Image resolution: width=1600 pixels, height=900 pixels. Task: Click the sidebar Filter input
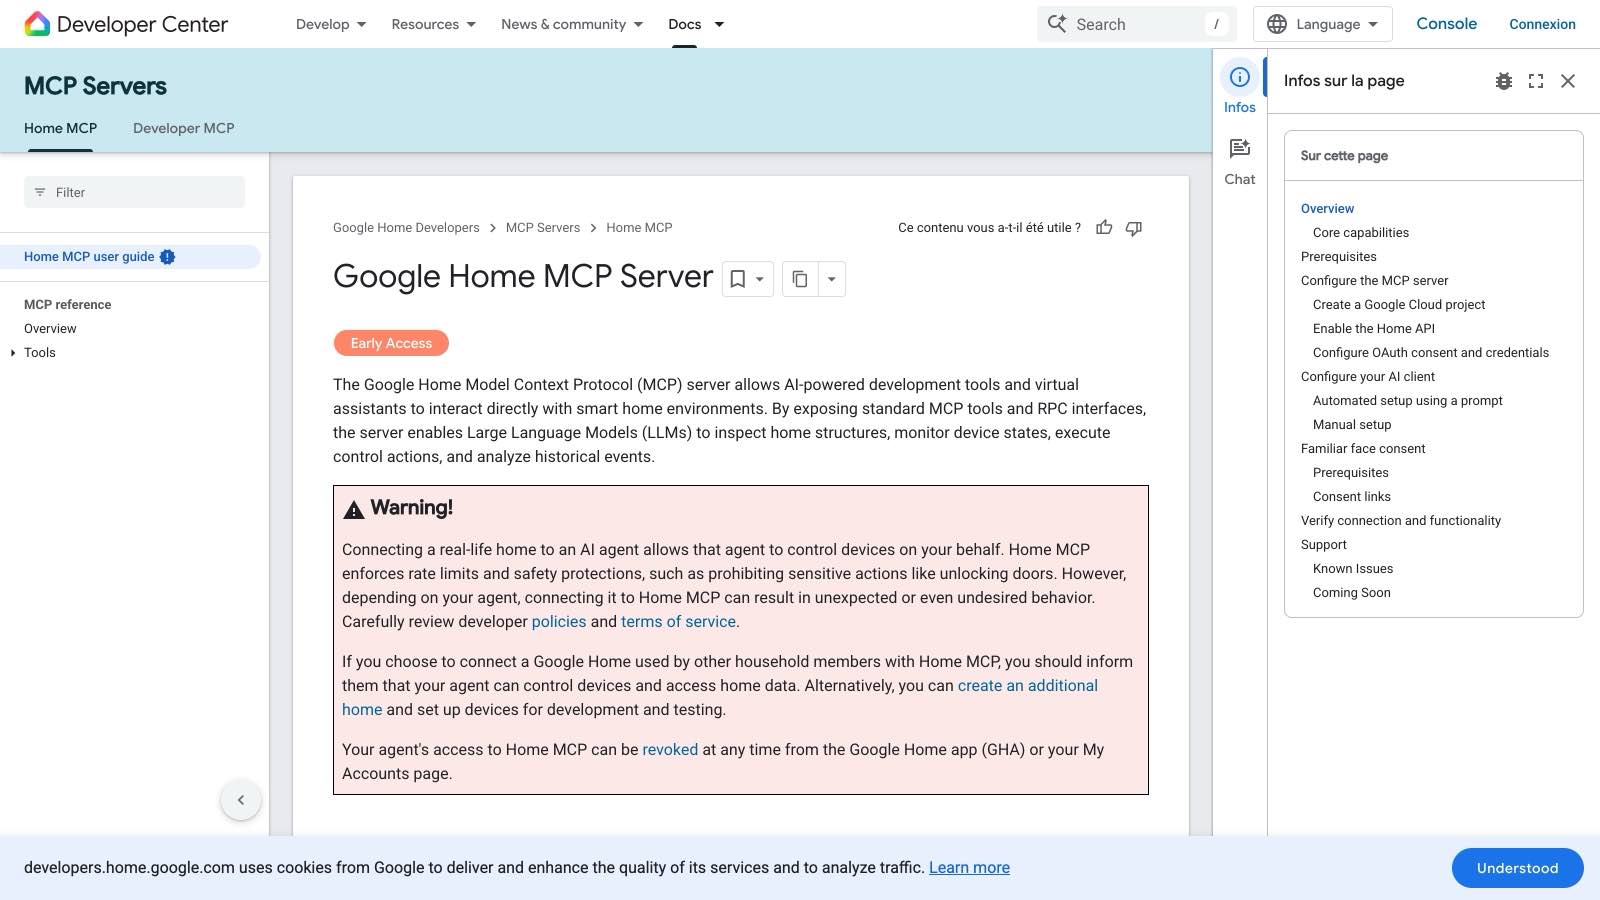point(134,192)
